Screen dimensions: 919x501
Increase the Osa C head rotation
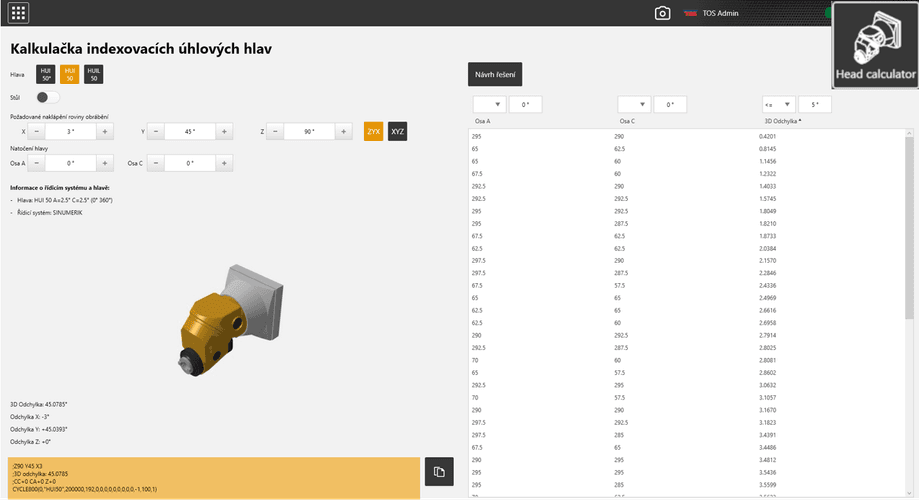(x=222, y=163)
